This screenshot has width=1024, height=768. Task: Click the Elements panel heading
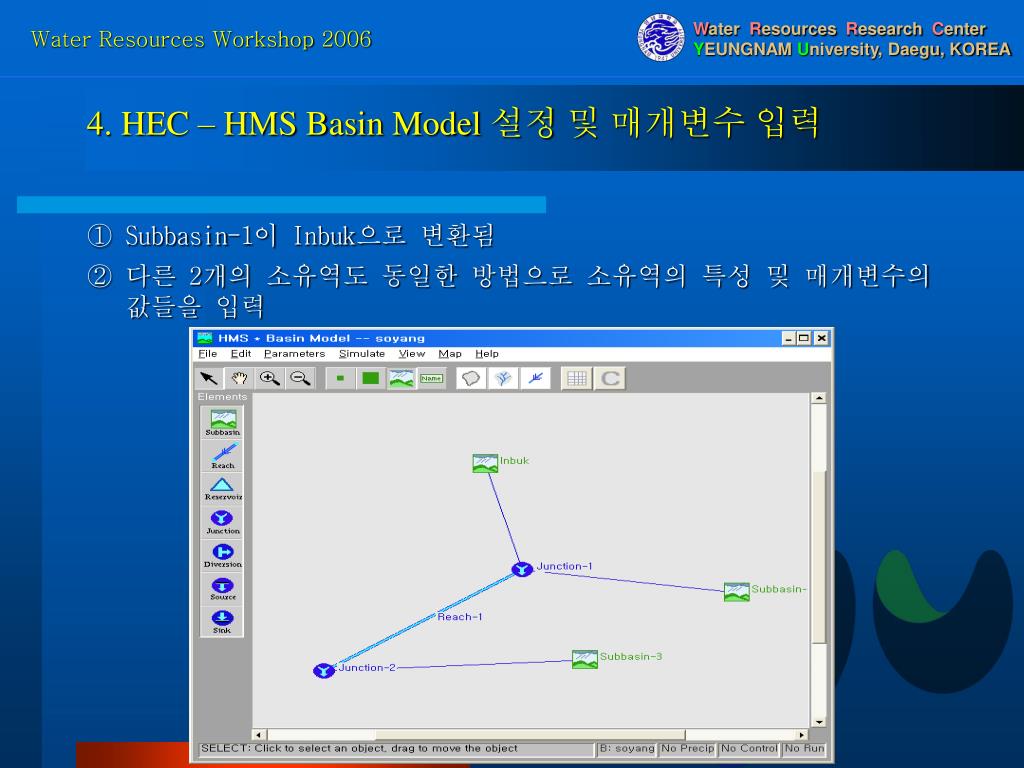(222, 396)
